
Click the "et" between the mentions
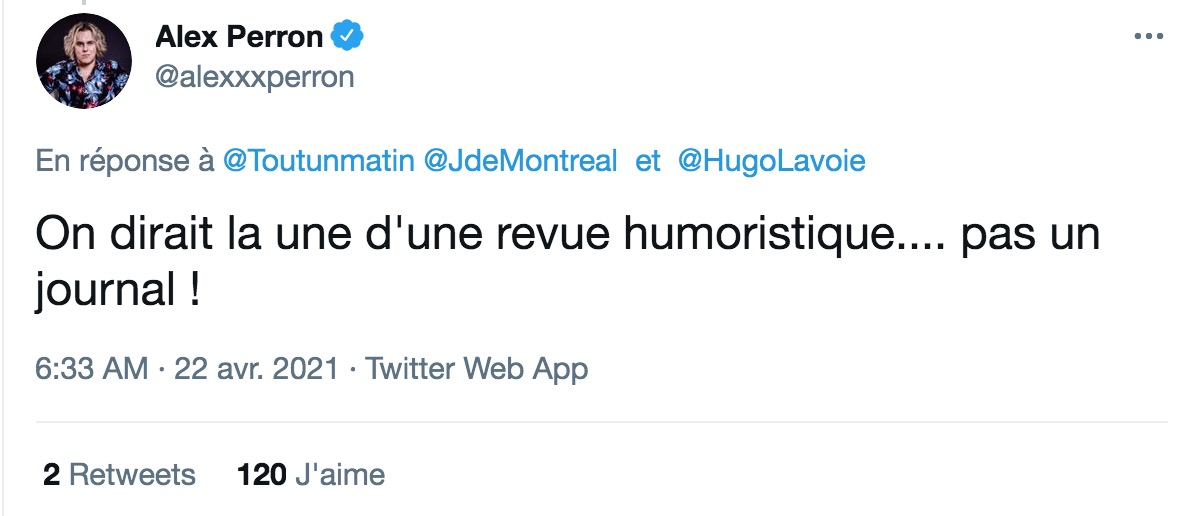pyautogui.click(x=648, y=163)
